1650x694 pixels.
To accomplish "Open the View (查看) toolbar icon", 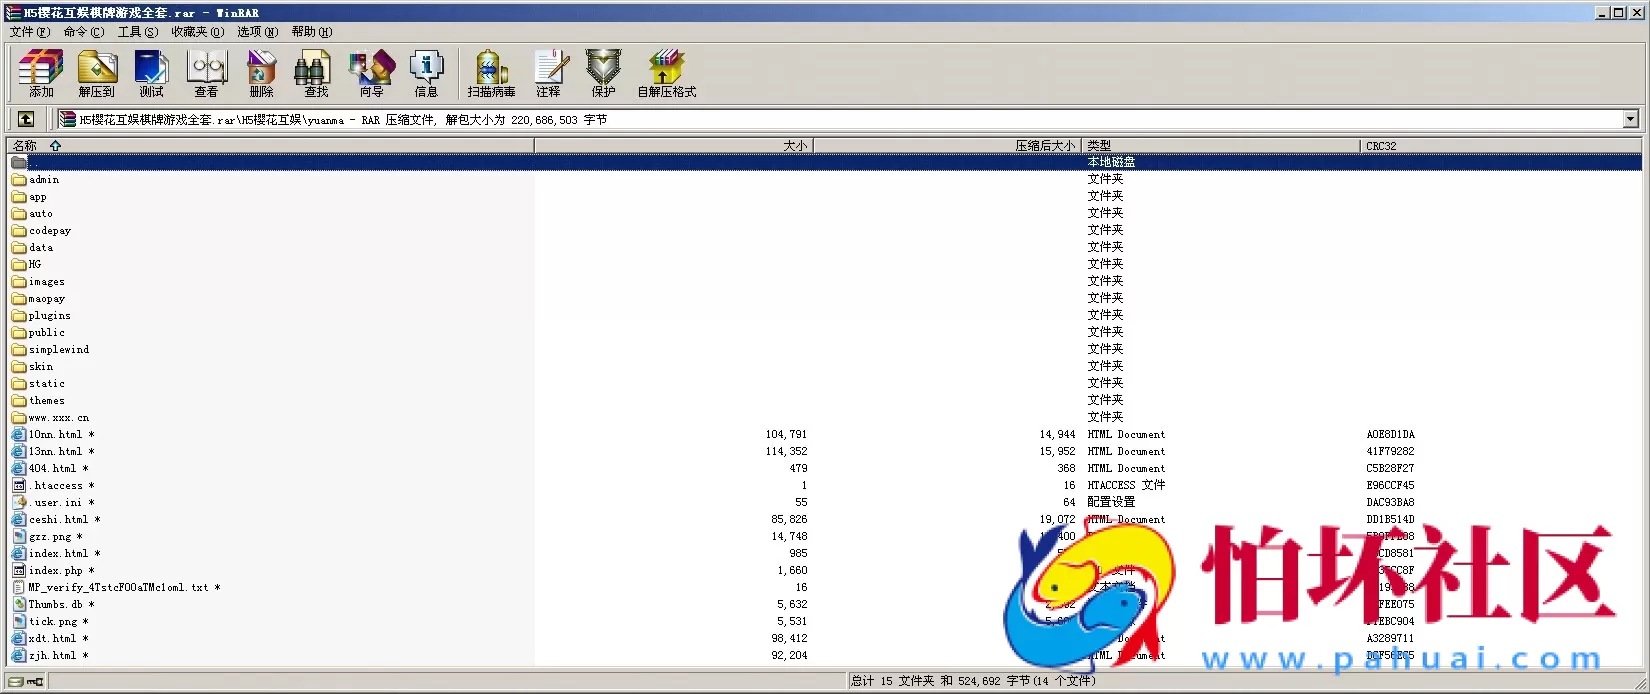I will coord(207,73).
